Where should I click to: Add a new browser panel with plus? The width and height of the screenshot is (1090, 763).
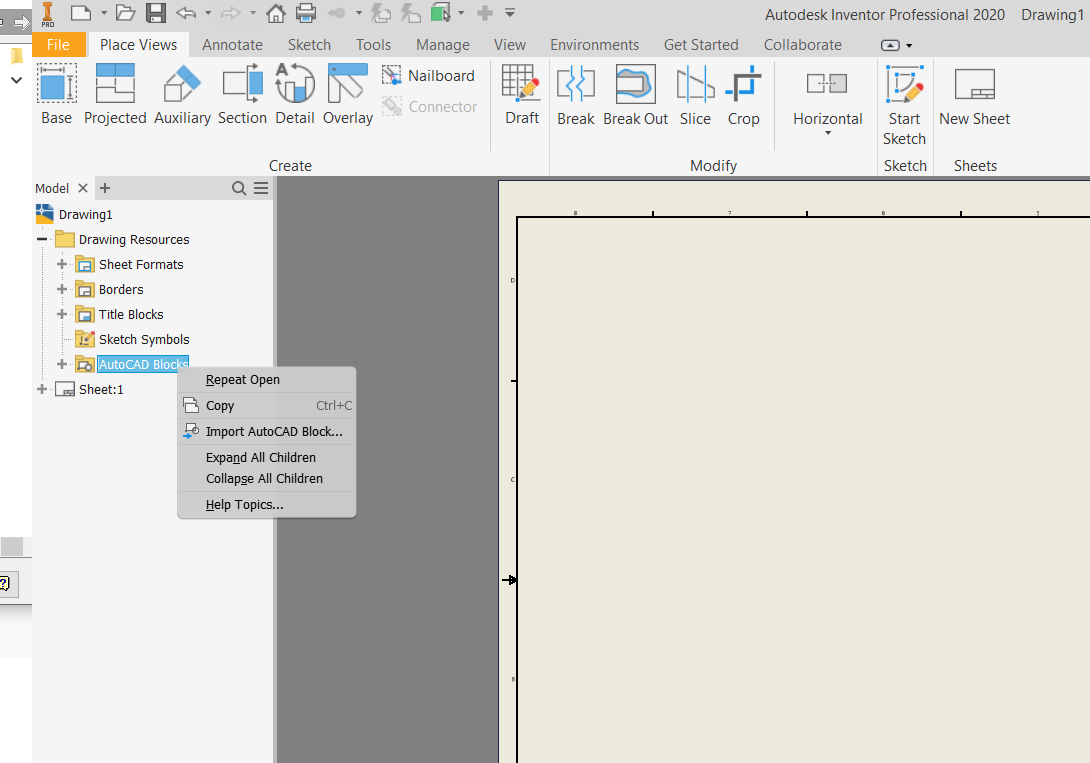tap(105, 188)
